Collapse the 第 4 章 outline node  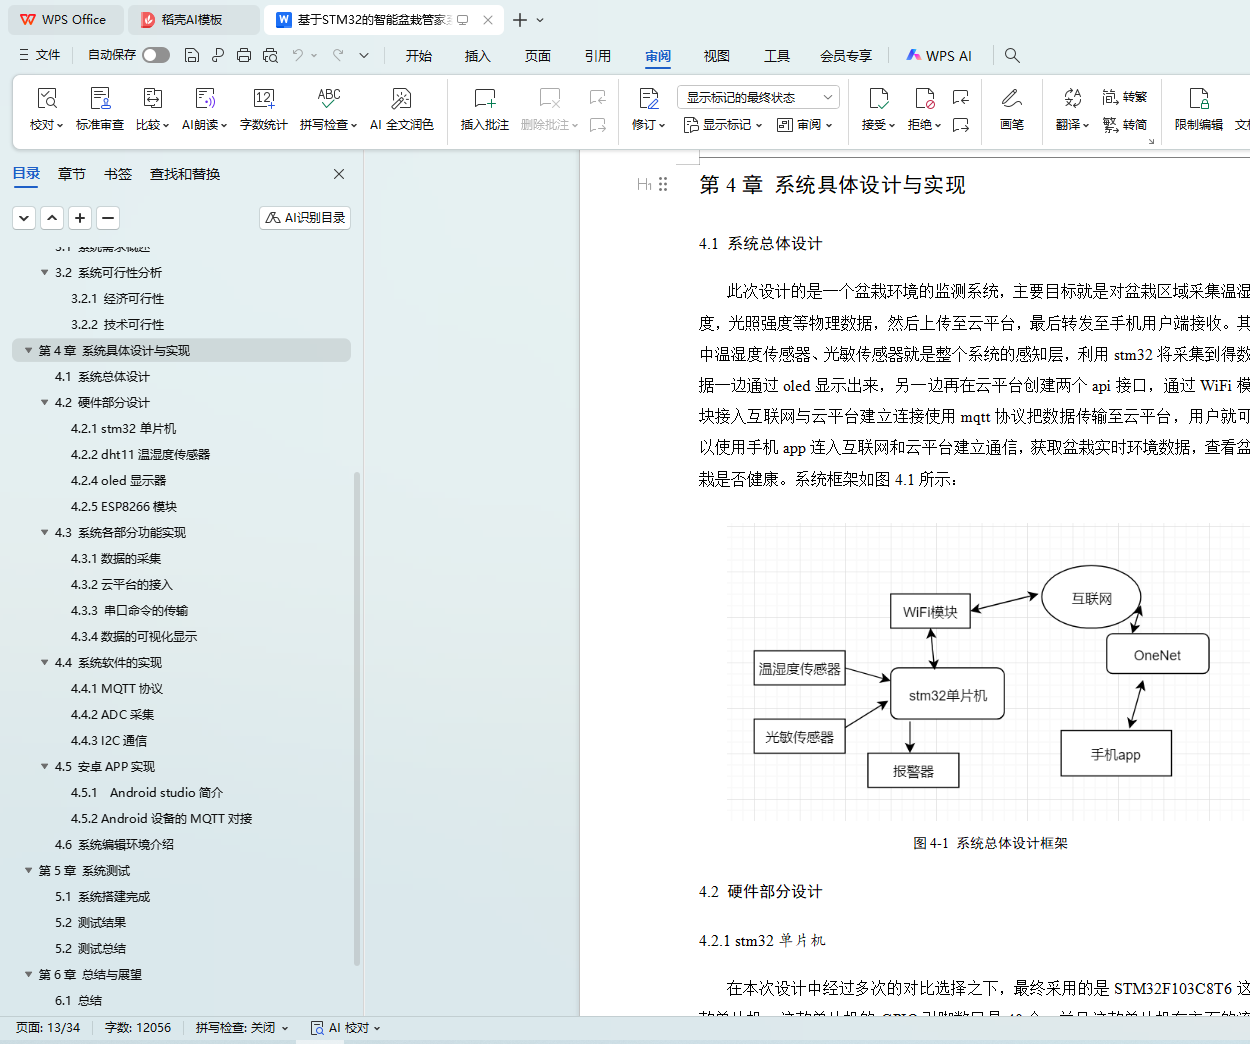[x=28, y=350]
